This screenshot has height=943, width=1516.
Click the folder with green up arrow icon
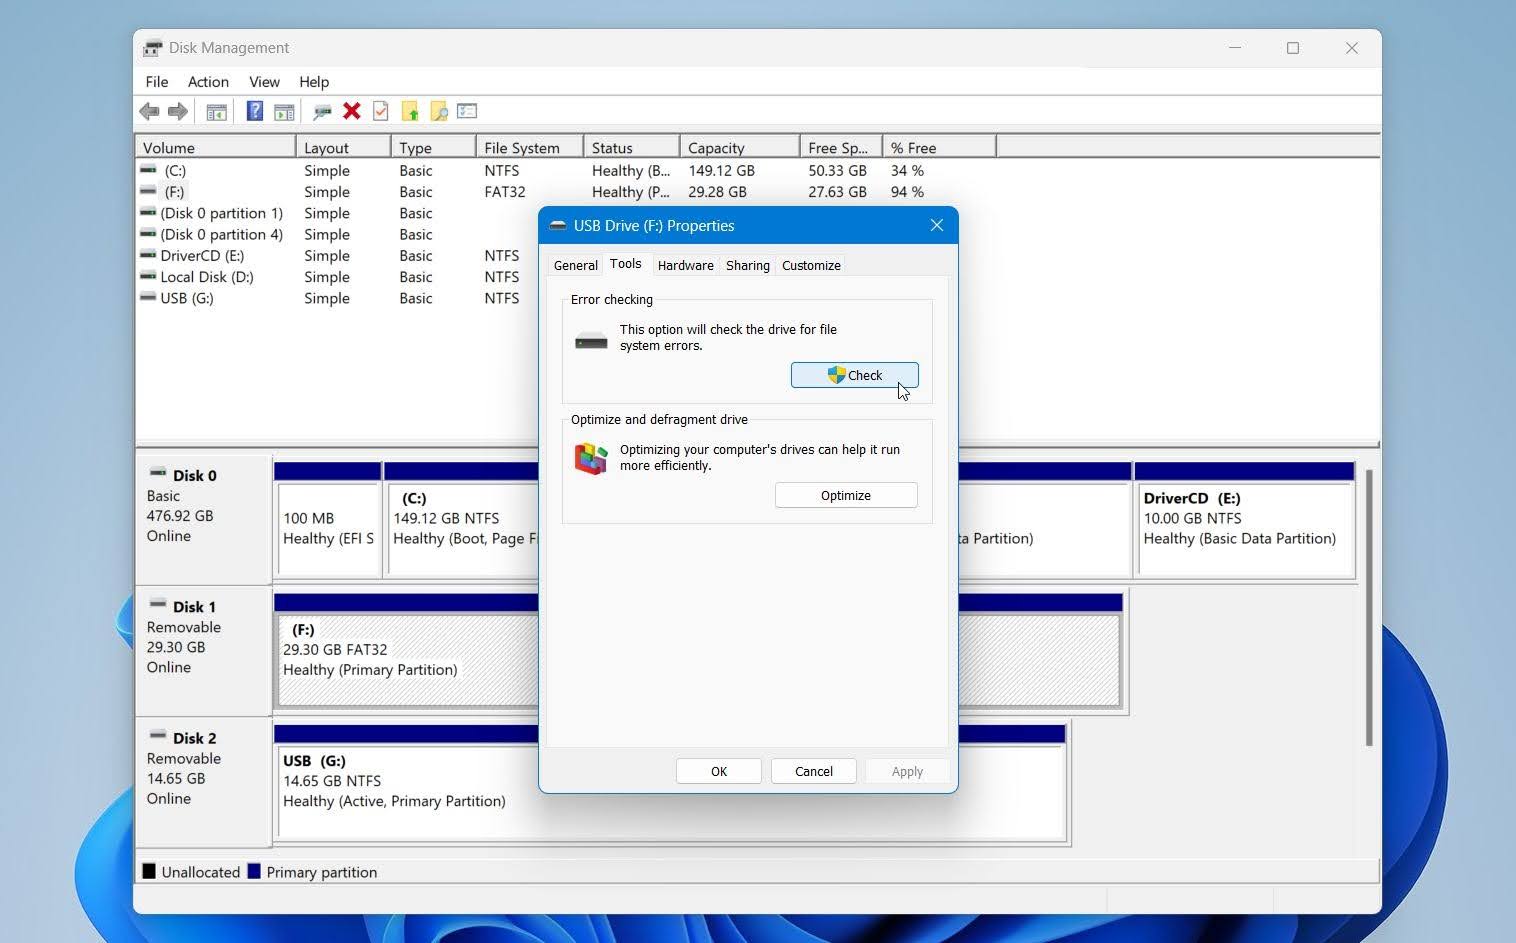coord(409,111)
